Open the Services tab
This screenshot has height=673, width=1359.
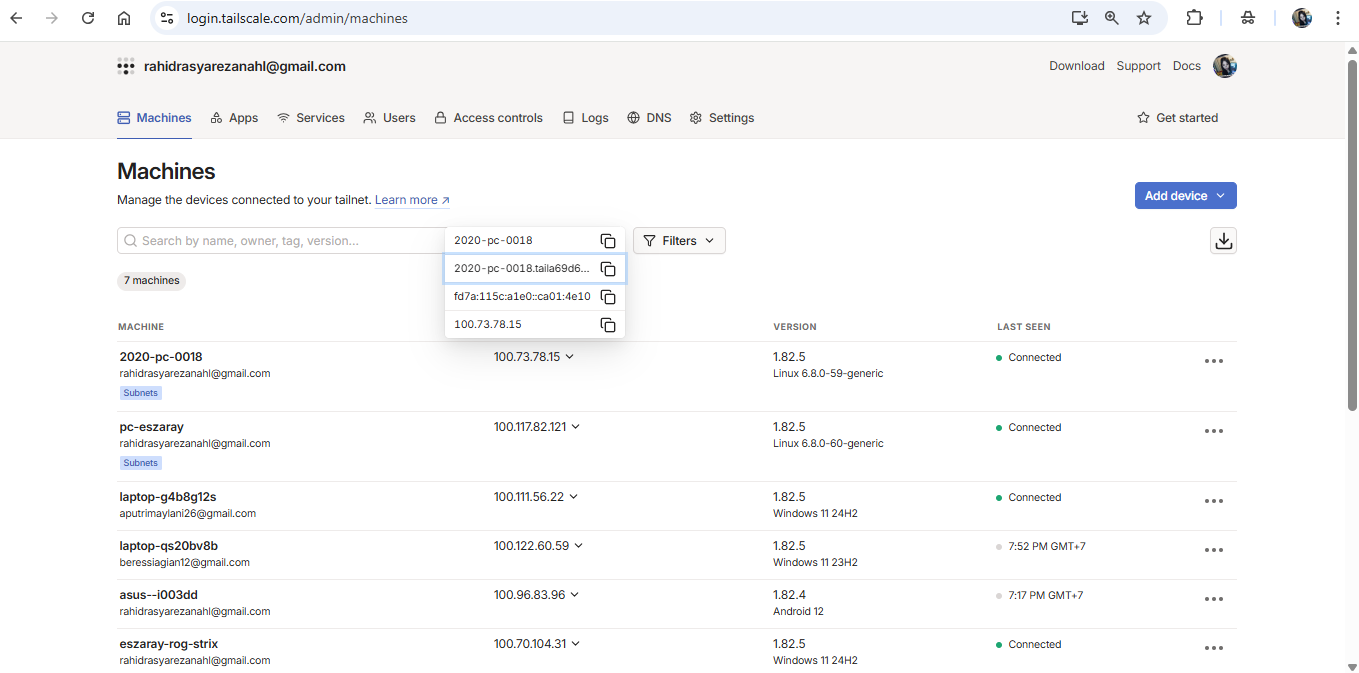tap(311, 118)
